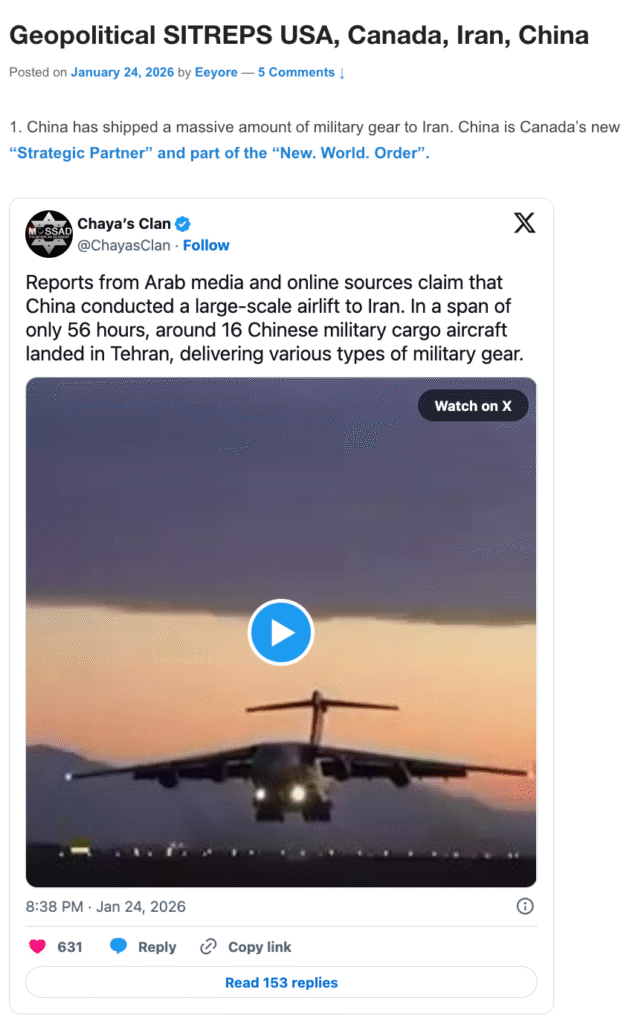The width and height of the screenshot is (638, 1024).
Task: Click Read 153 replies button
Action: [x=281, y=982]
